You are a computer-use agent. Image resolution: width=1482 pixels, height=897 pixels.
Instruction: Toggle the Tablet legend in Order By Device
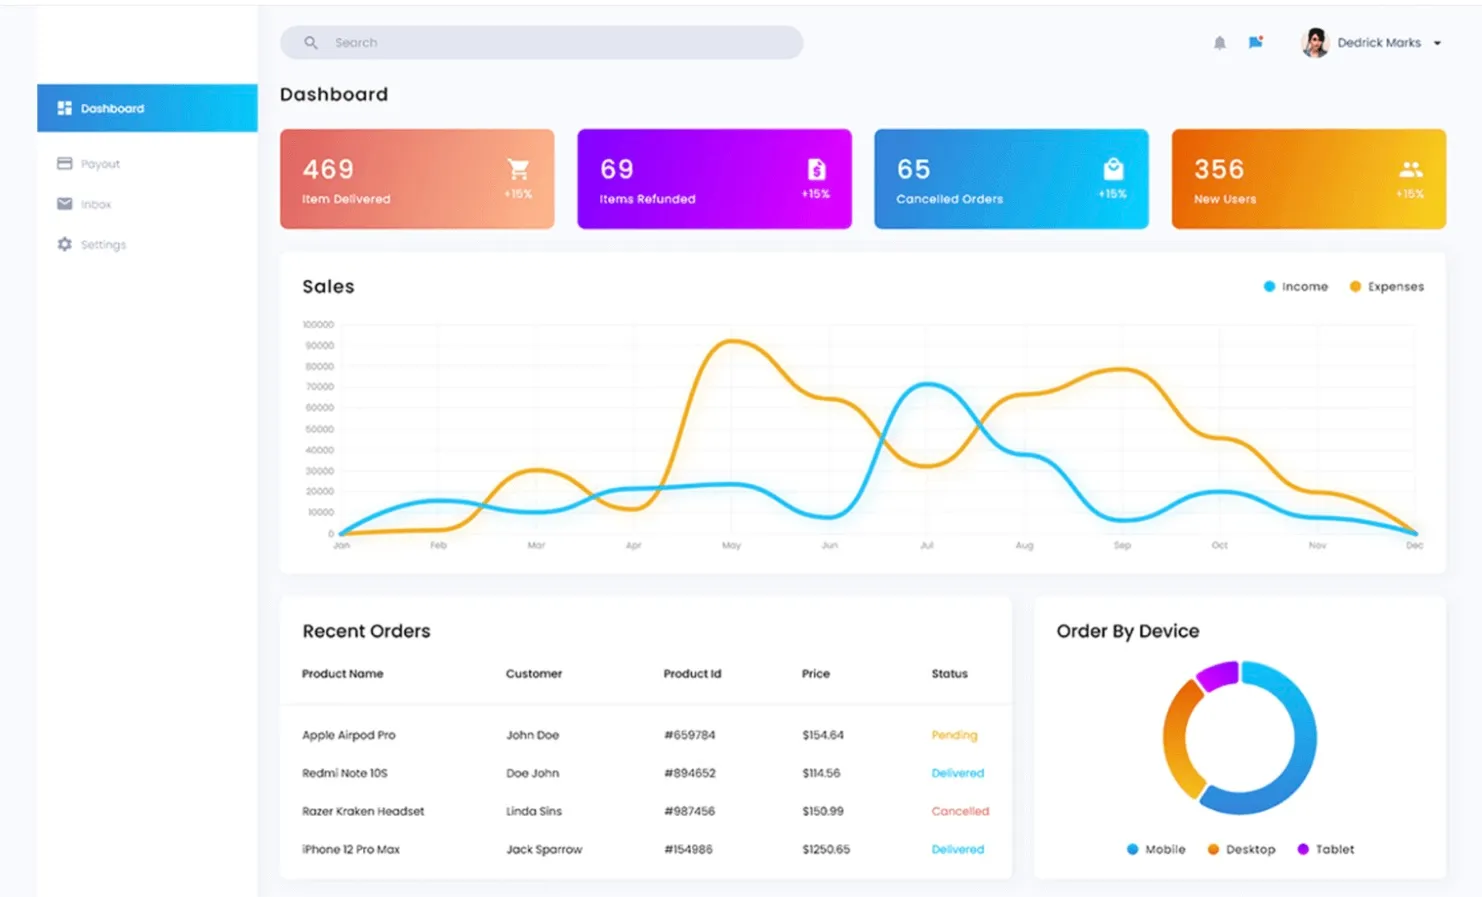(x=1325, y=849)
